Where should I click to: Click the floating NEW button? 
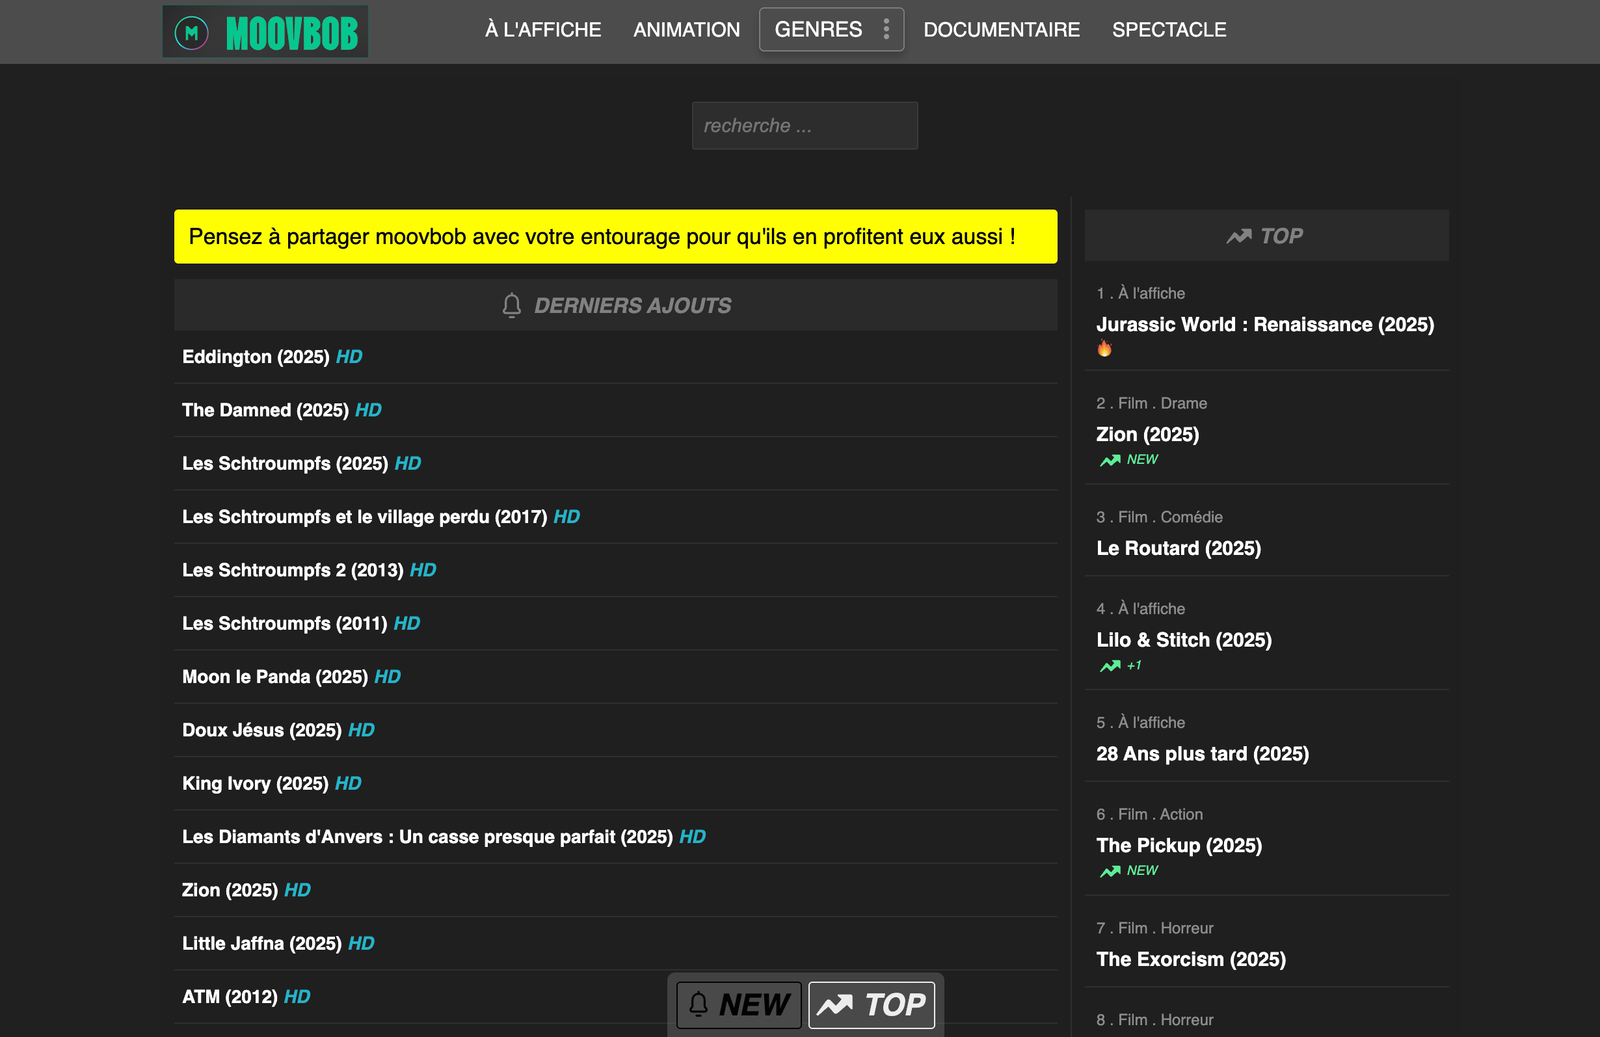pyautogui.click(x=739, y=1005)
